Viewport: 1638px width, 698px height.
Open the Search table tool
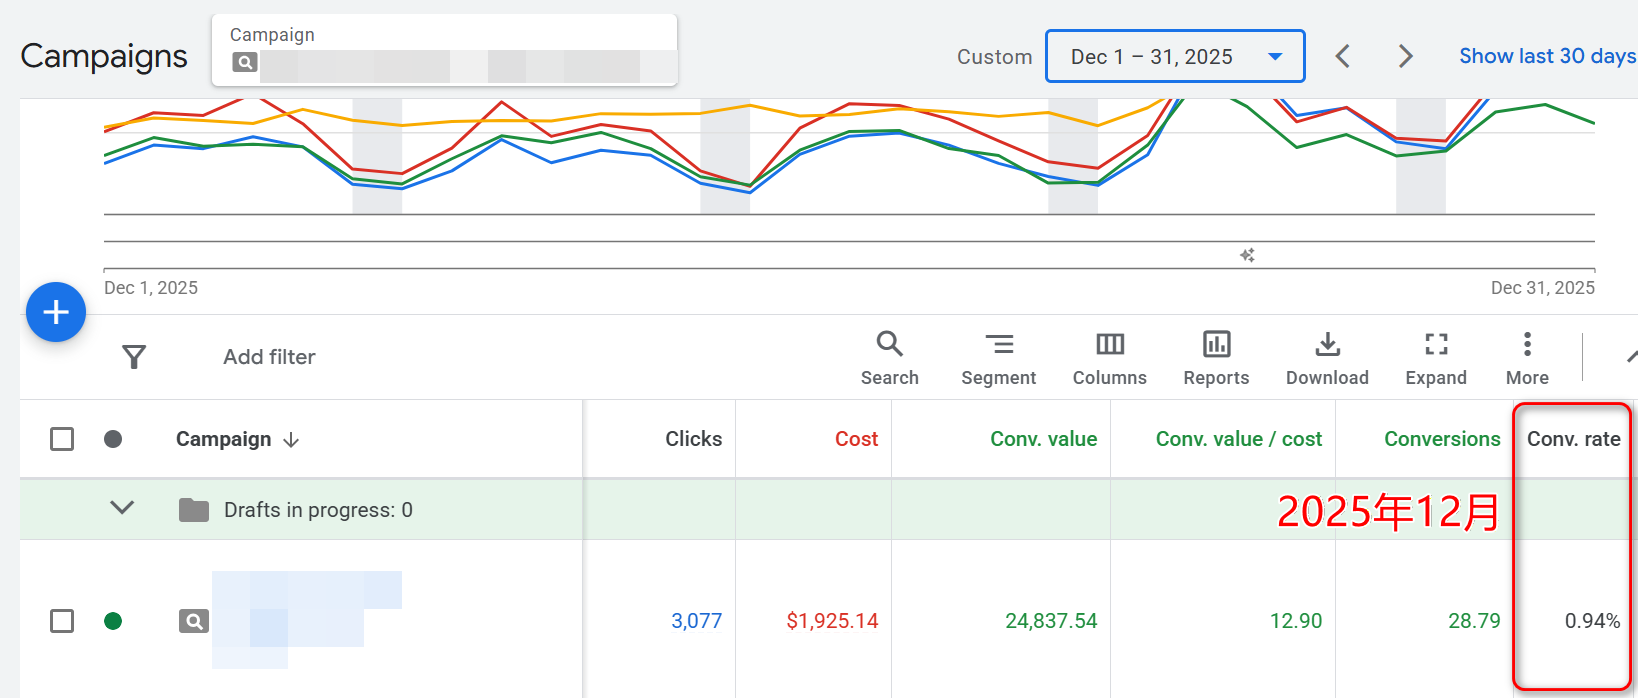[890, 358]
